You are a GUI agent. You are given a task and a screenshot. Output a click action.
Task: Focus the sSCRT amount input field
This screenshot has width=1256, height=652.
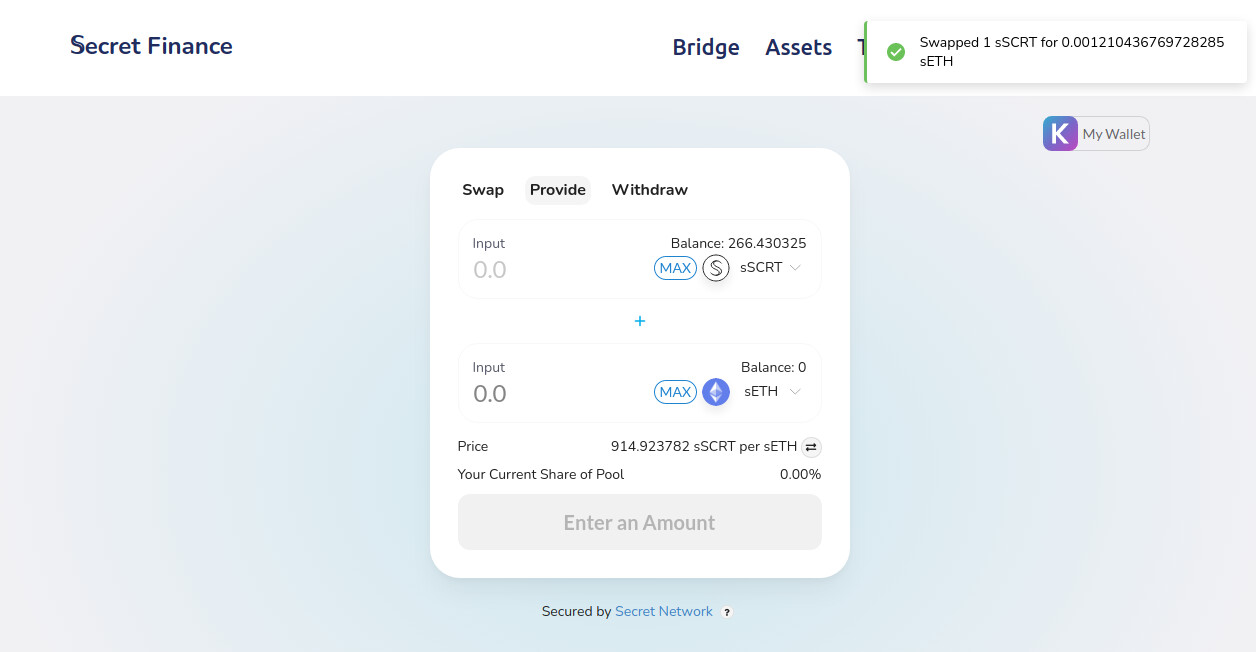point(555,270)
